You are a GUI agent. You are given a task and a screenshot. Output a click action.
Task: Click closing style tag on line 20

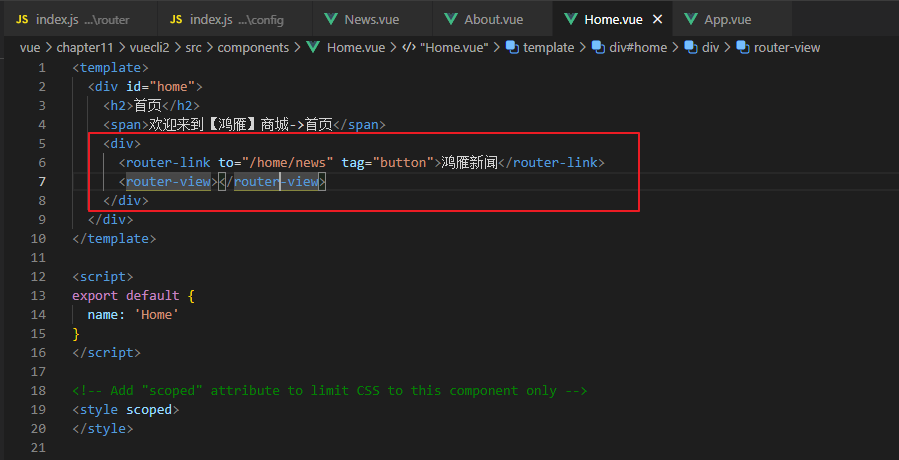click(x=103, y=428)
